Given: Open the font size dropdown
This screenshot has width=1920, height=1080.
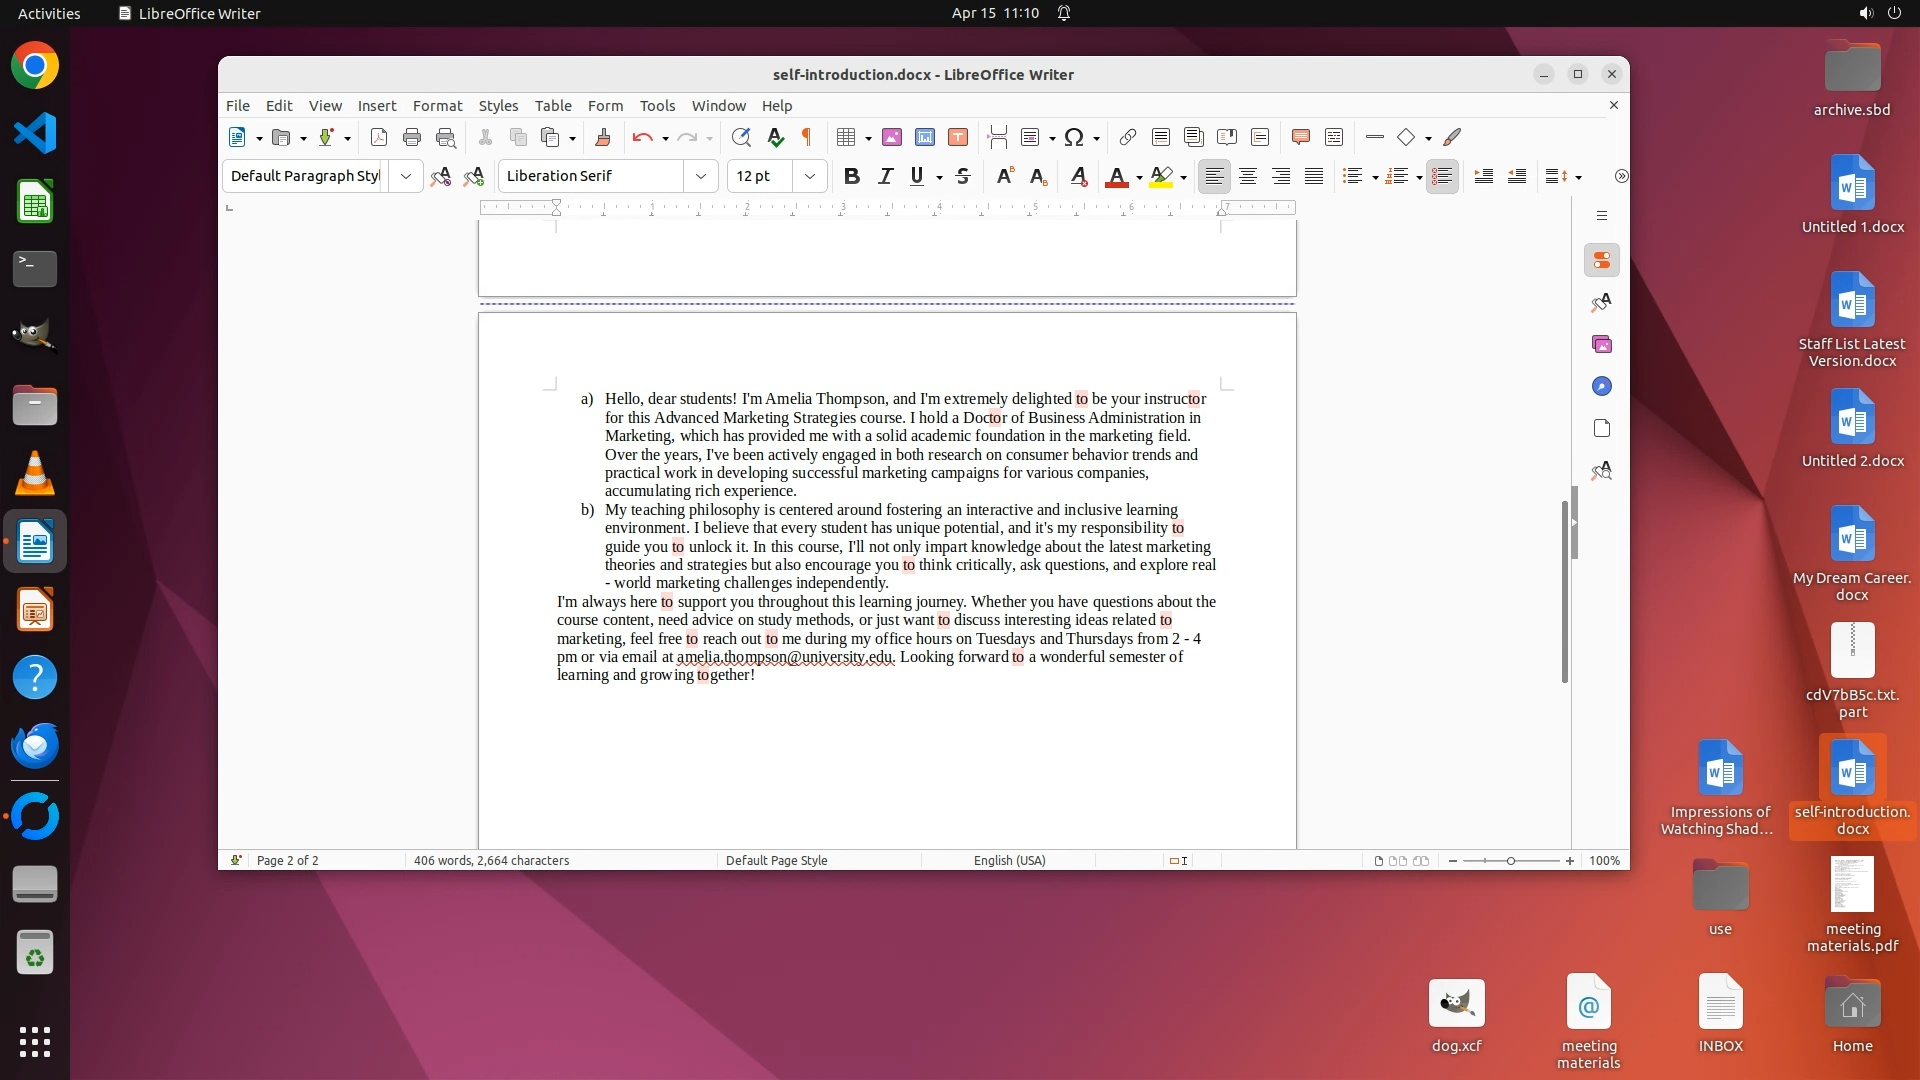Looking at the screenshot, I should pos(810,176).
